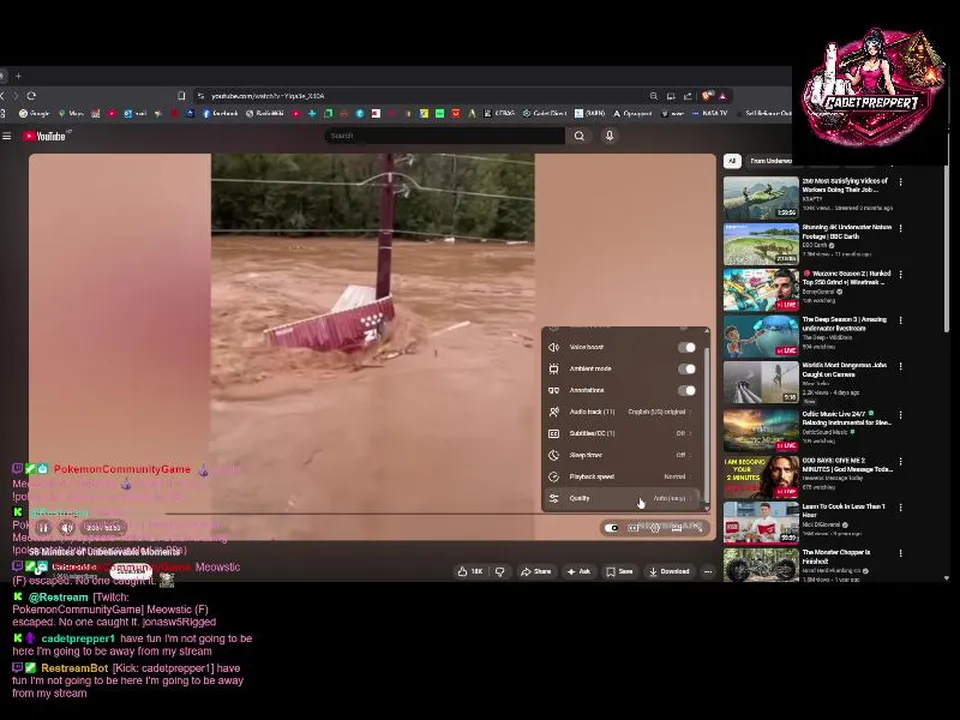Viewport: 960px width, 720px height.
Task: Select the All recommendations chip
Action: pyautogui.click(x=732, y=161)
